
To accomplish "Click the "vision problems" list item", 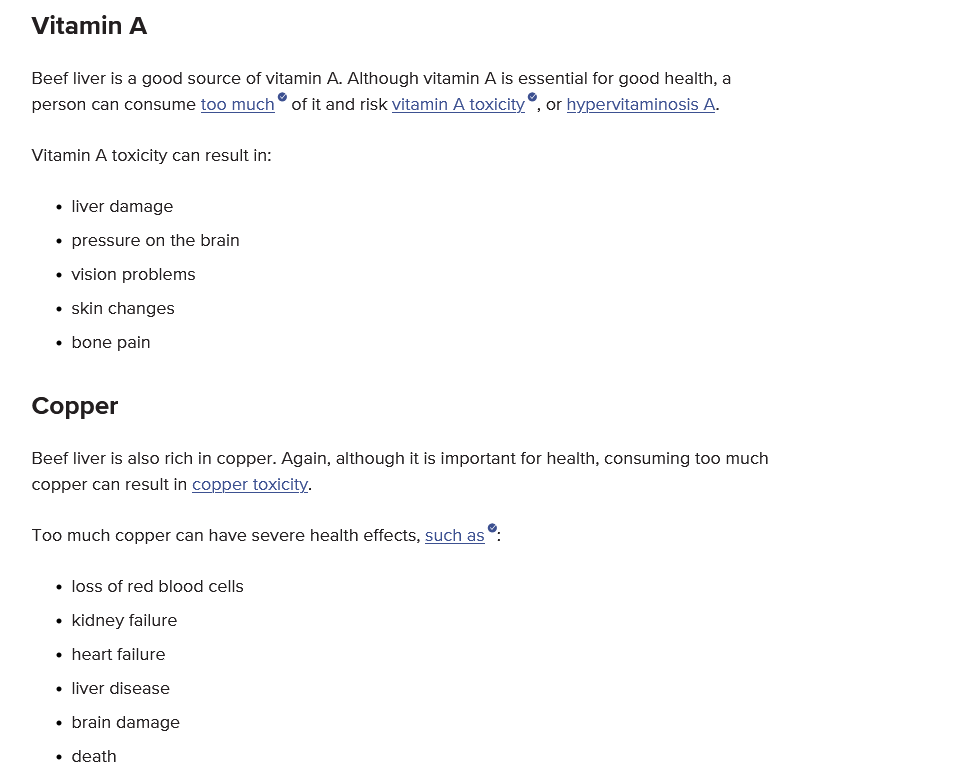I will (133, 275).
